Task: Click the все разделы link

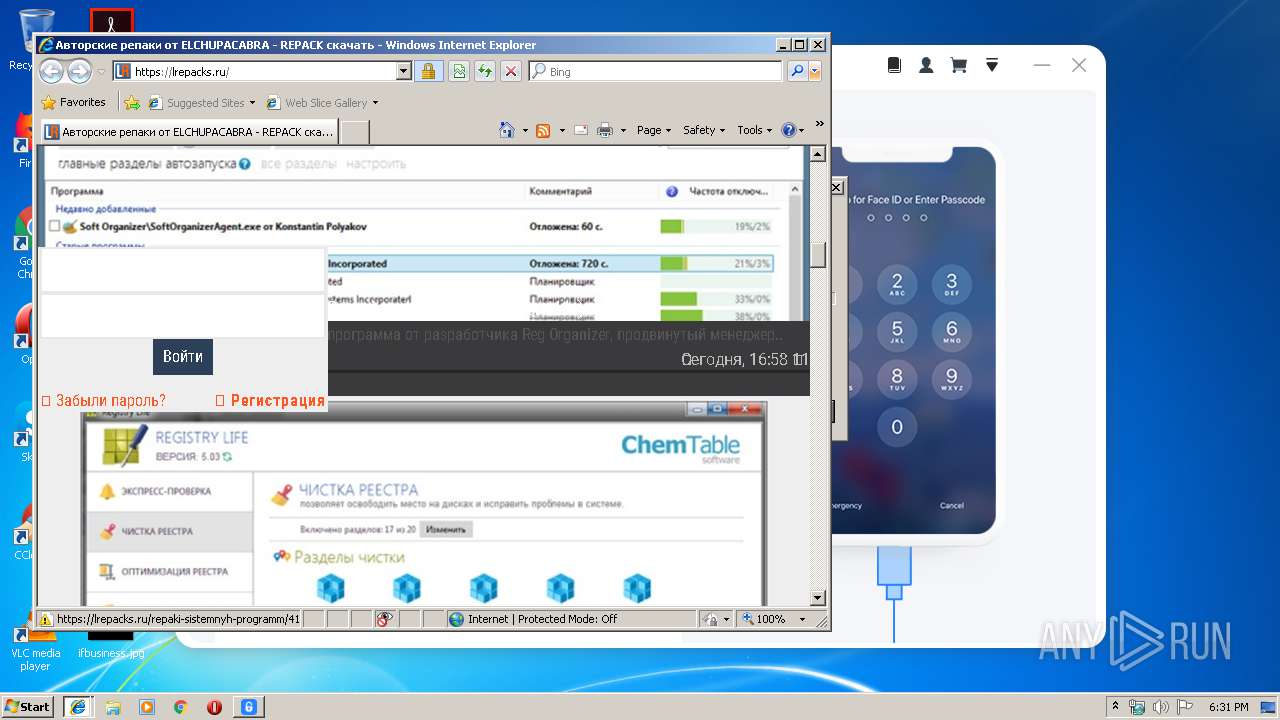Action: coord(298,163)
